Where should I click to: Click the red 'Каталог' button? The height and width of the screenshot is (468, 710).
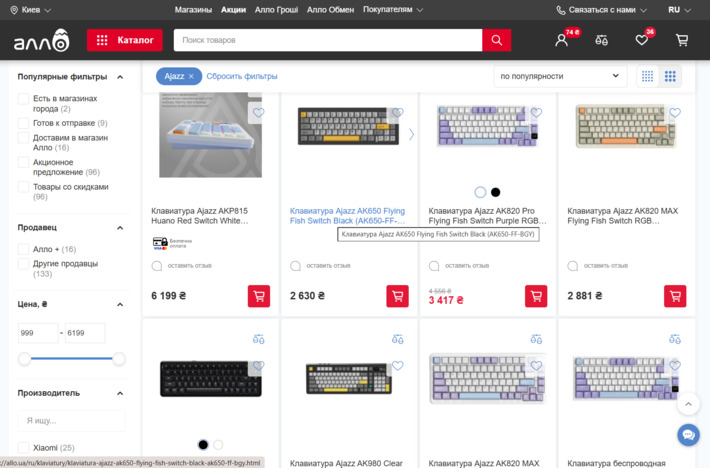(125, 41)
